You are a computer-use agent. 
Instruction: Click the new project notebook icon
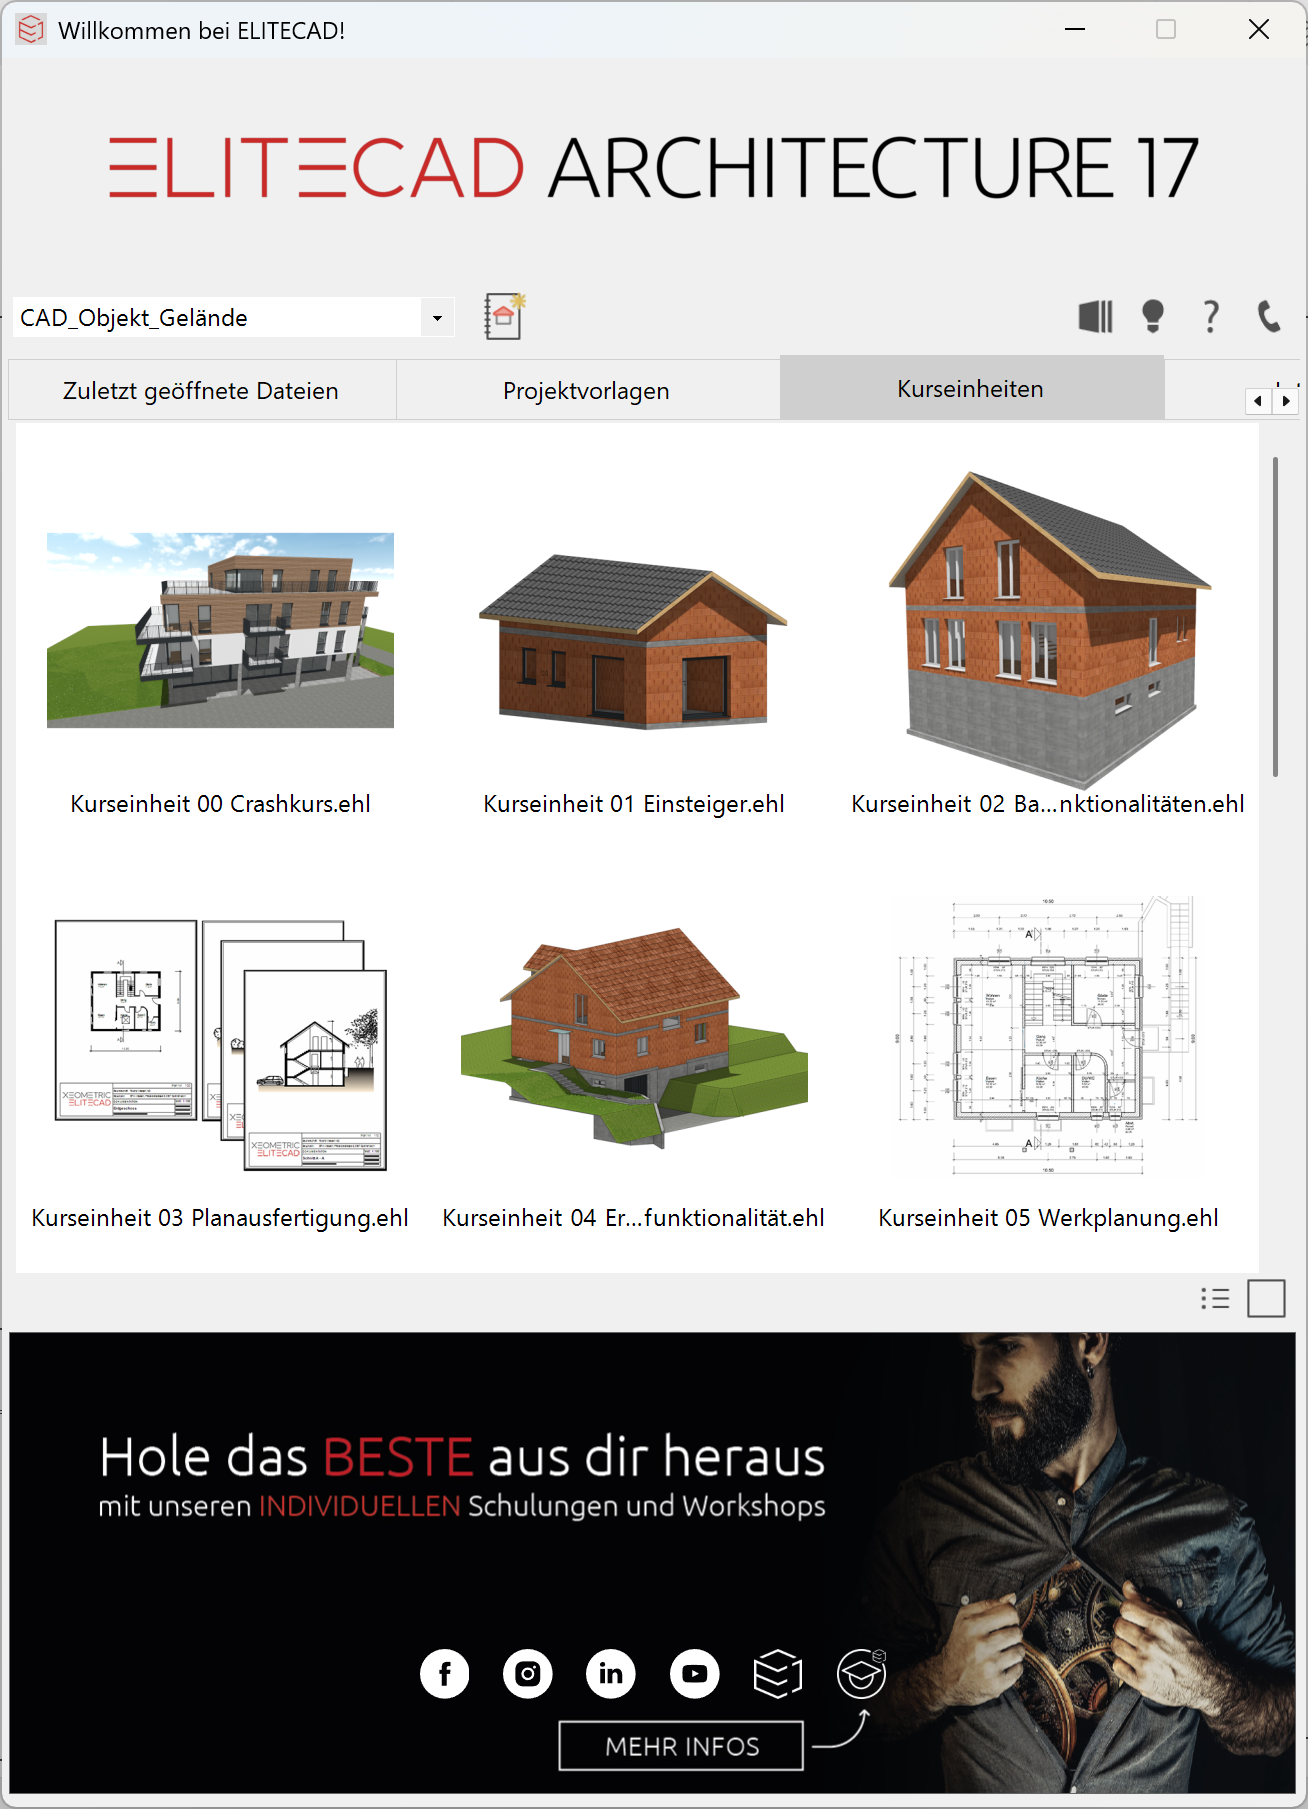point(504,316)
